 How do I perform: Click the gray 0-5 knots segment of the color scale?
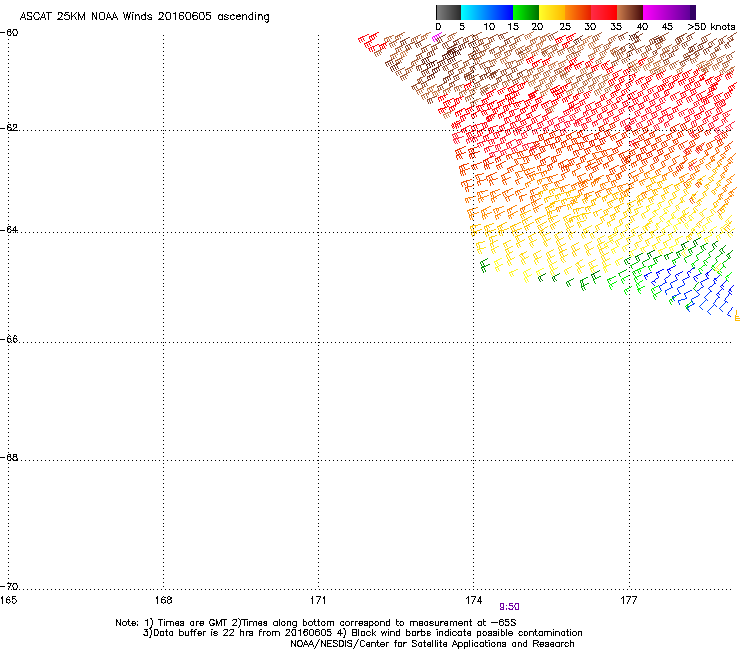tap(448, 12)
